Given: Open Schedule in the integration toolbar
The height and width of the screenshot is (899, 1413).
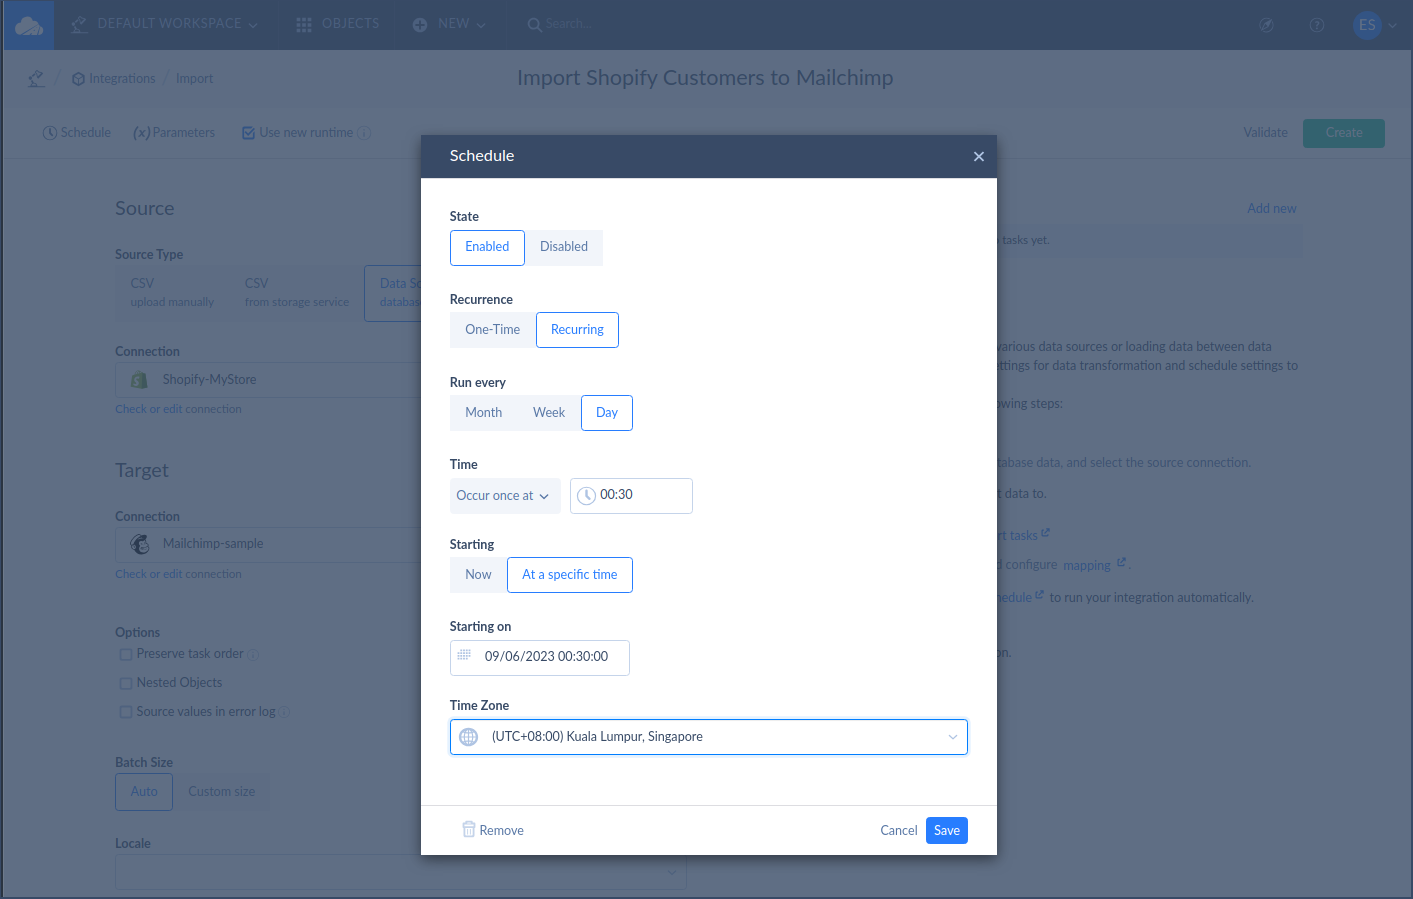Looking at the screenshot, I should [77, 133].
